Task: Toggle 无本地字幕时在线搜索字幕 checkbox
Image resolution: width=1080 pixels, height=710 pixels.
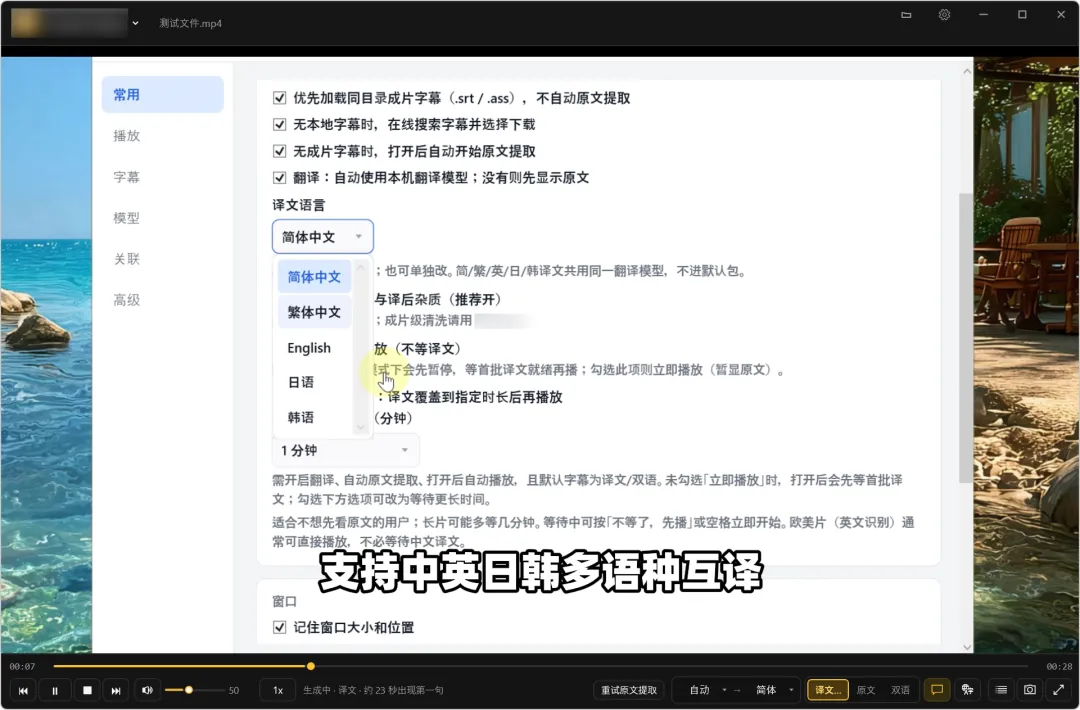Action: click(x=279, y=125)
